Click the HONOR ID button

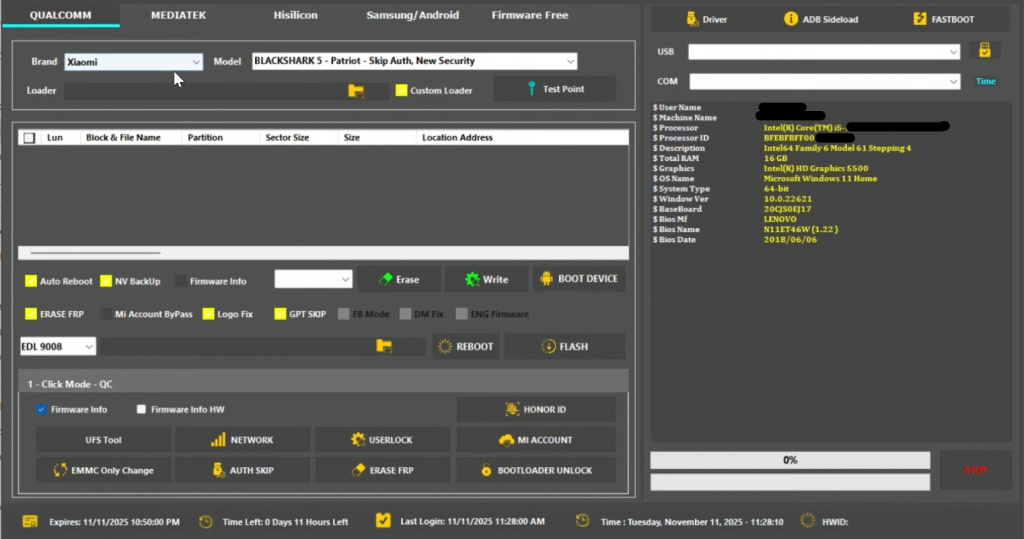coord(536,410)
